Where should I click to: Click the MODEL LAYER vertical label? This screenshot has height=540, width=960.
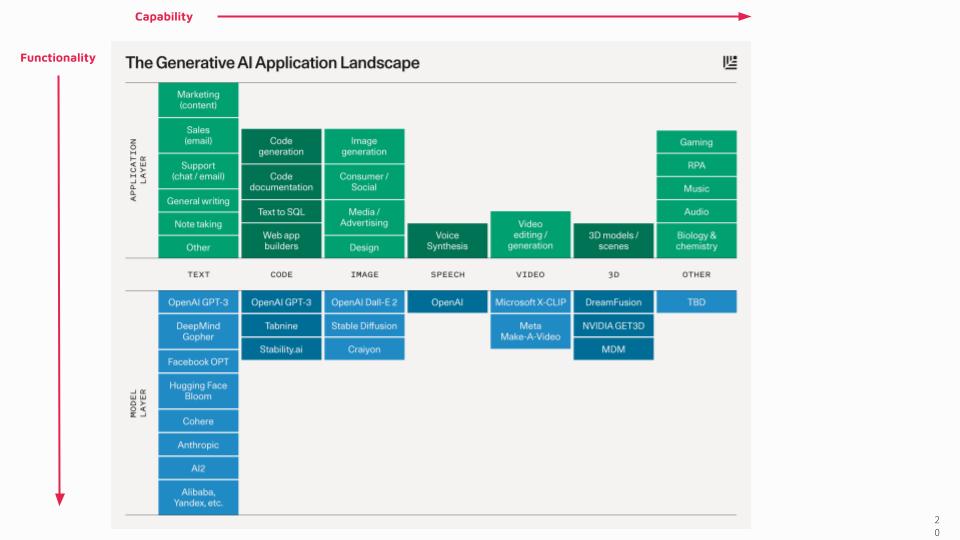138,403
